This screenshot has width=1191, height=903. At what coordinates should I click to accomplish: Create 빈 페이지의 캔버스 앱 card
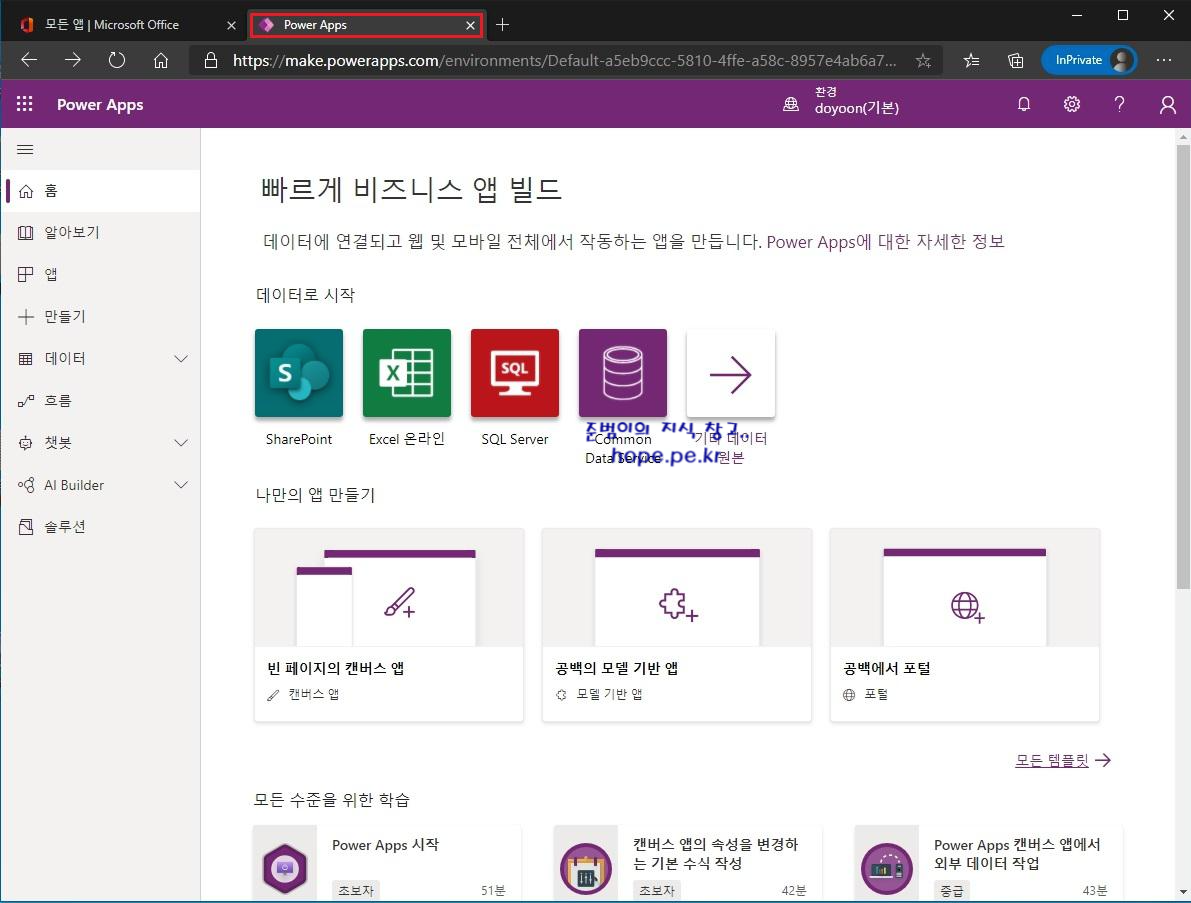389,625
